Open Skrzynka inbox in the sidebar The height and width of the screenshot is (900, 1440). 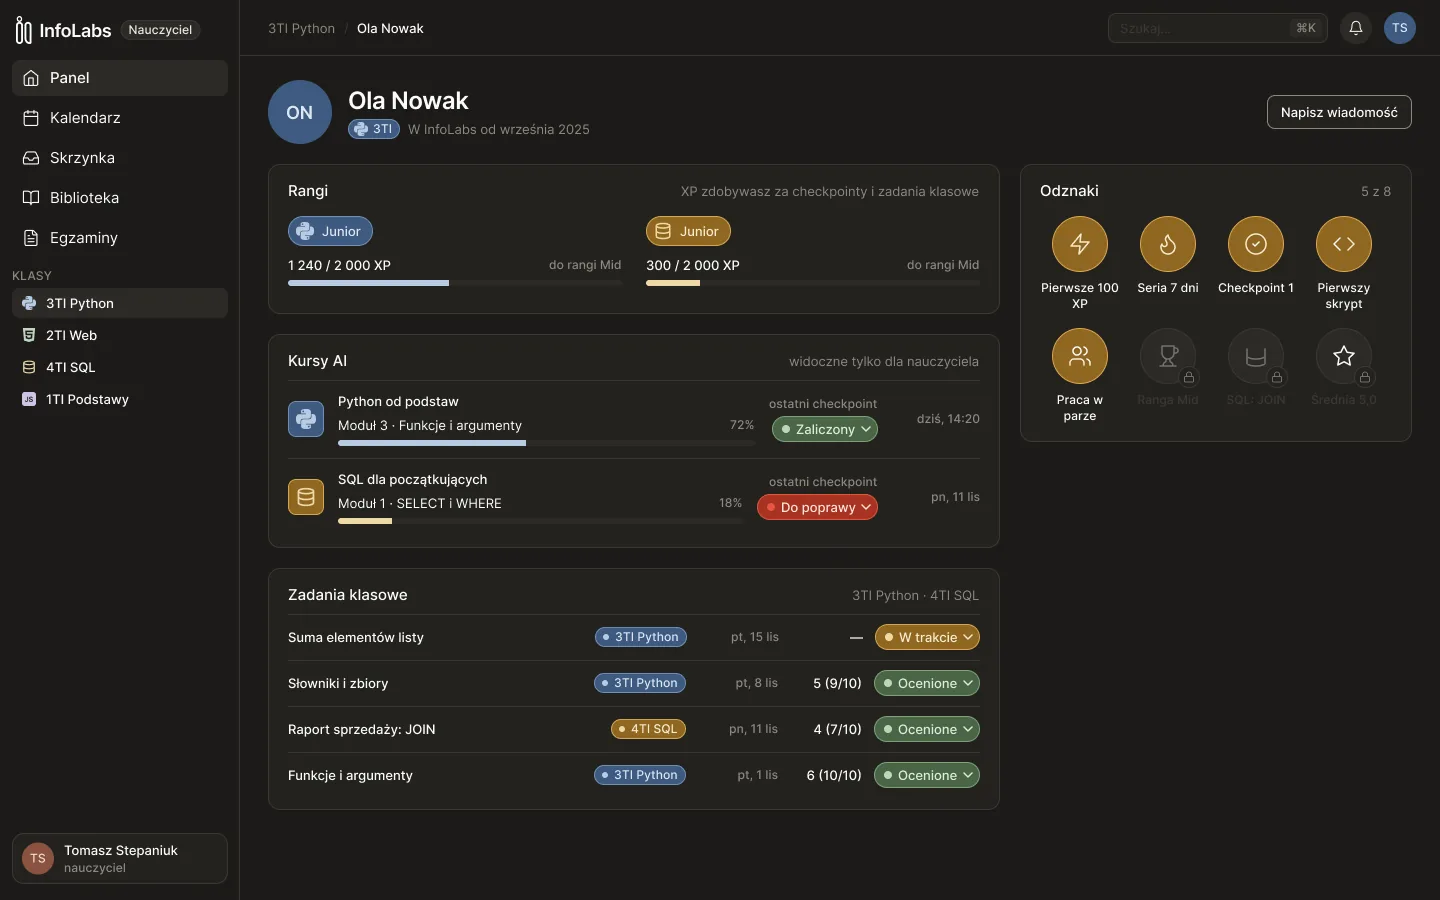point(120,158)
